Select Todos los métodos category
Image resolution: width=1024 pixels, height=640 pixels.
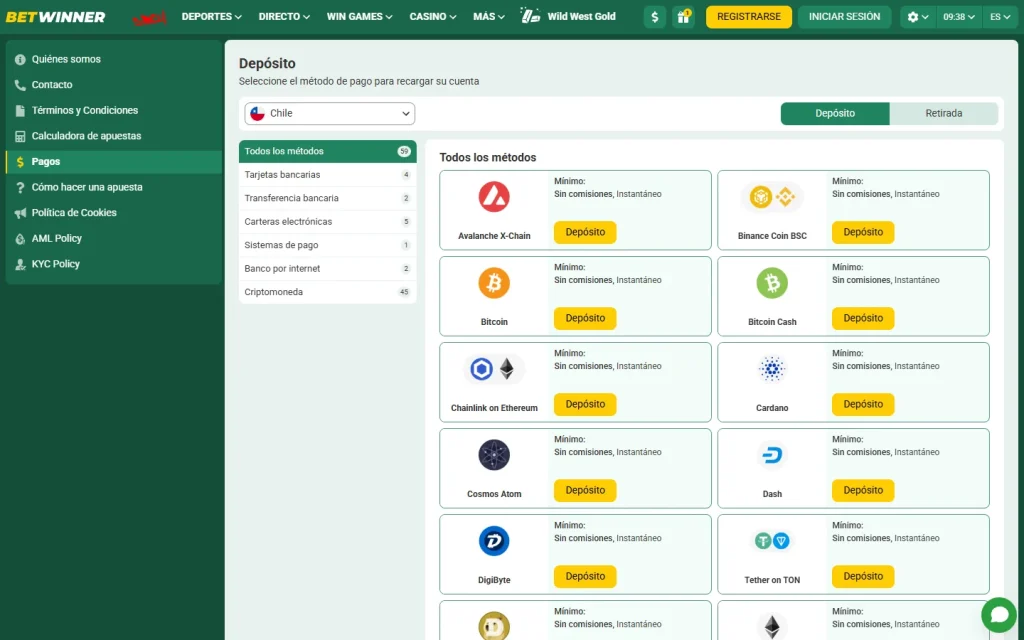[x=327, y=151]
